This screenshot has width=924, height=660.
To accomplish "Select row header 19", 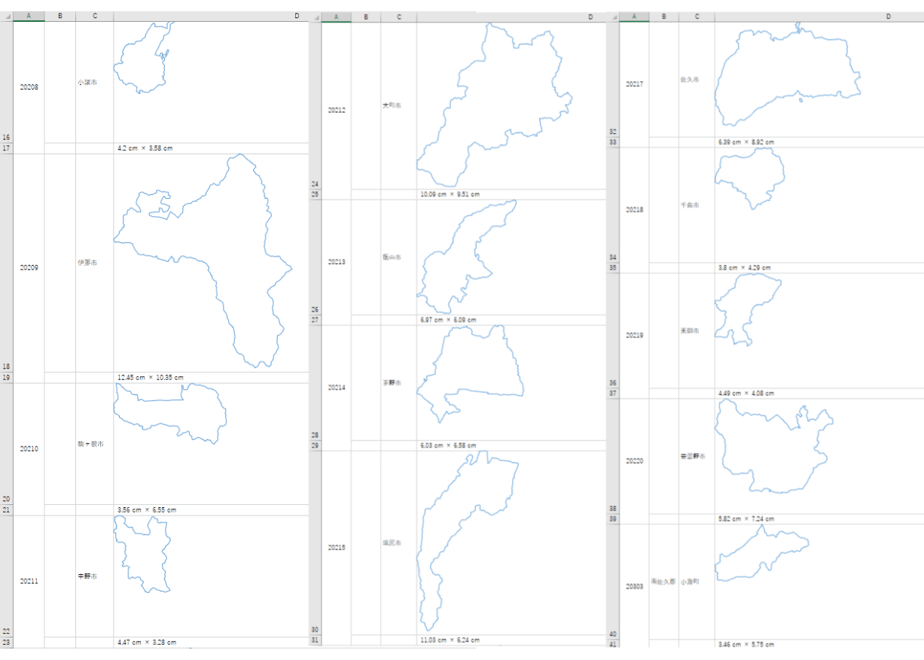I will click(6, 378).
